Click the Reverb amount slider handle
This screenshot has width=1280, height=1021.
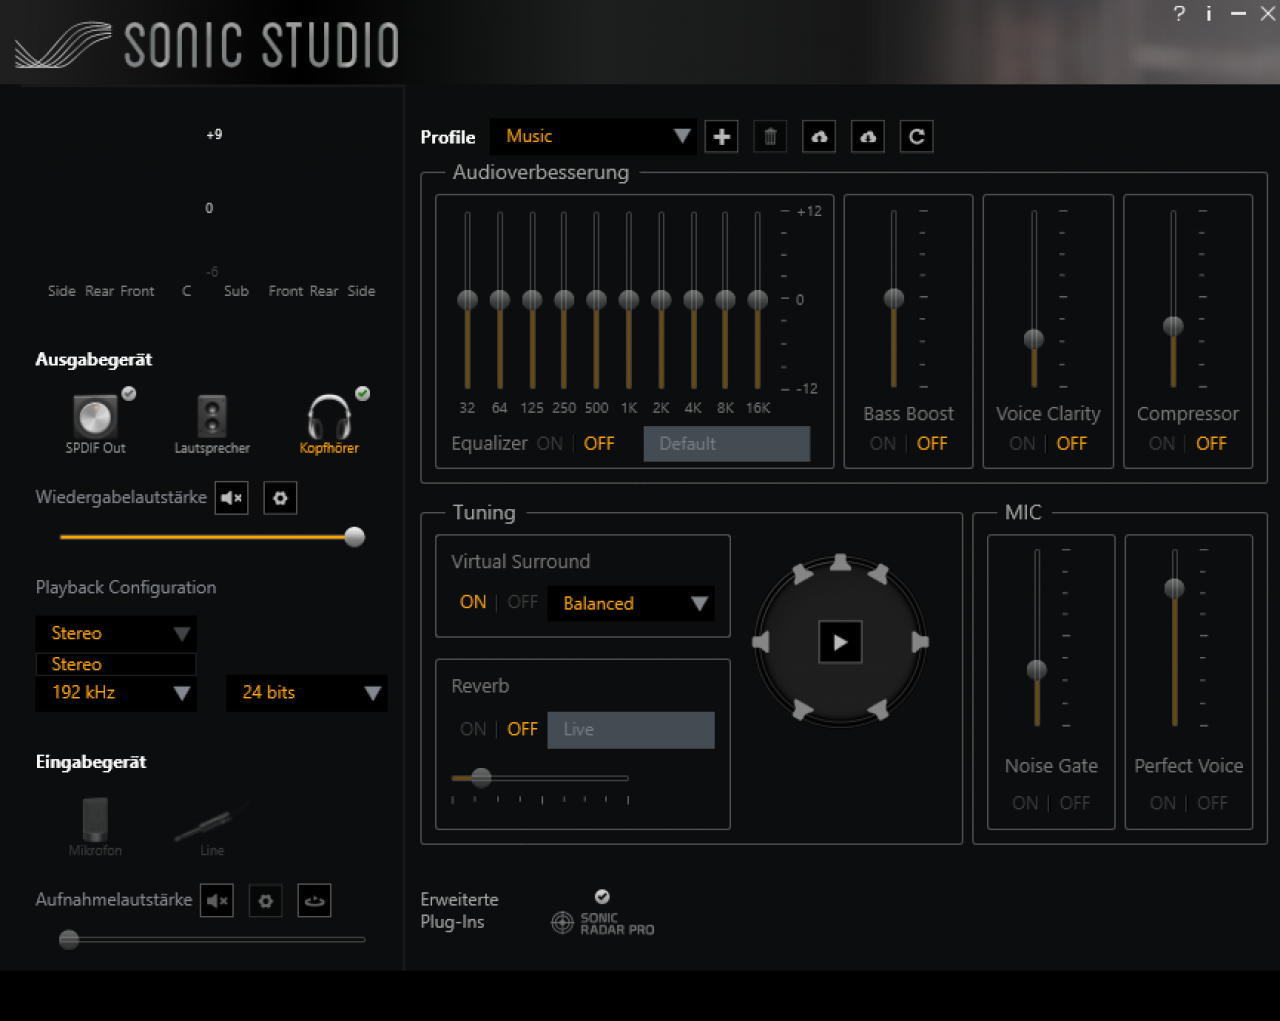tap(481, 778)
